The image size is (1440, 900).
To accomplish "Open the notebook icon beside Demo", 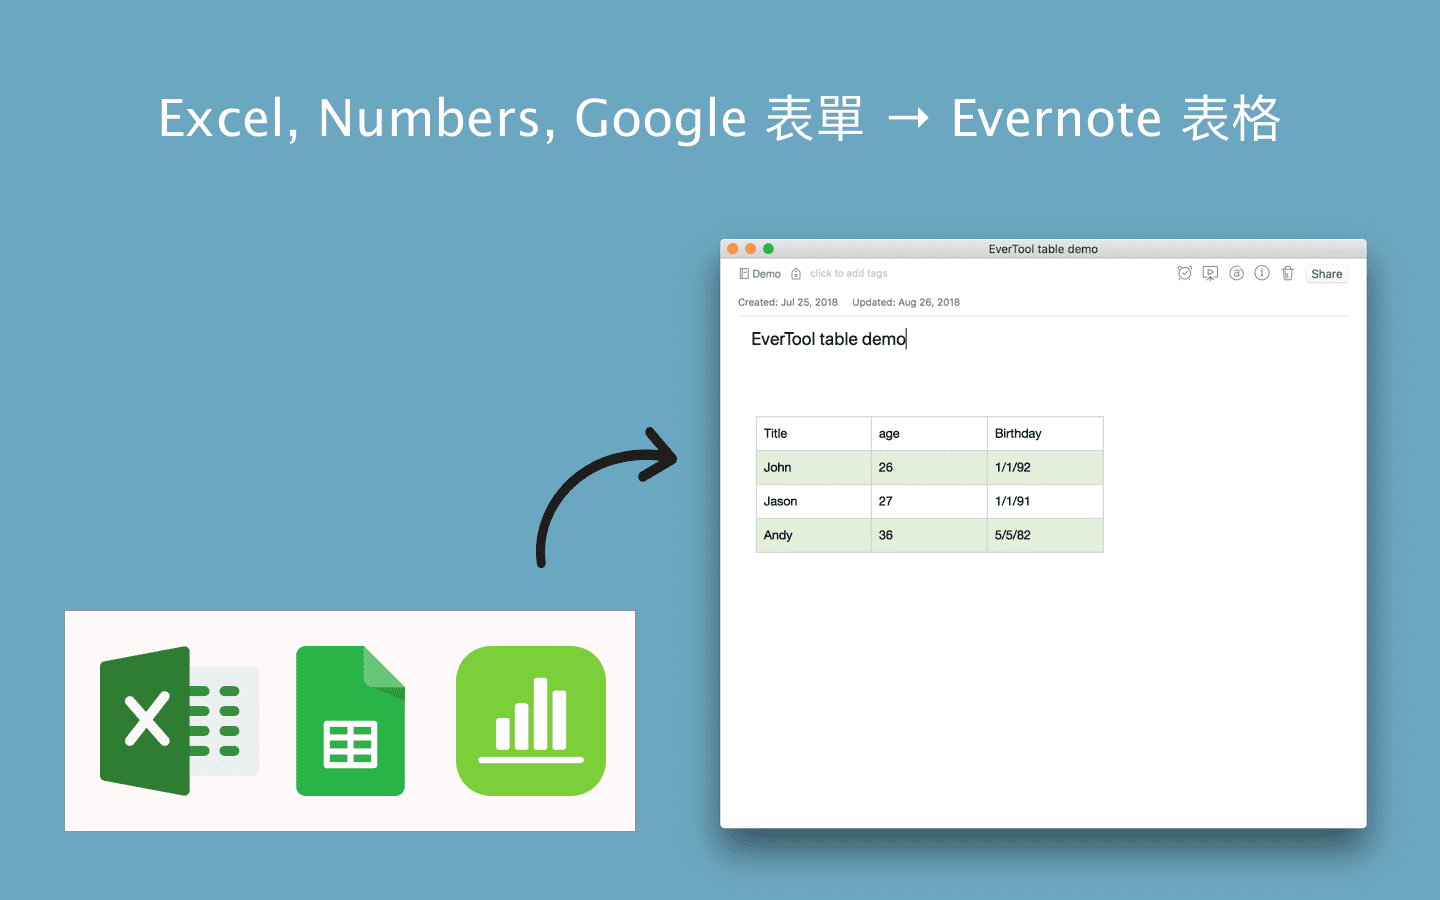I will (744, 273).
